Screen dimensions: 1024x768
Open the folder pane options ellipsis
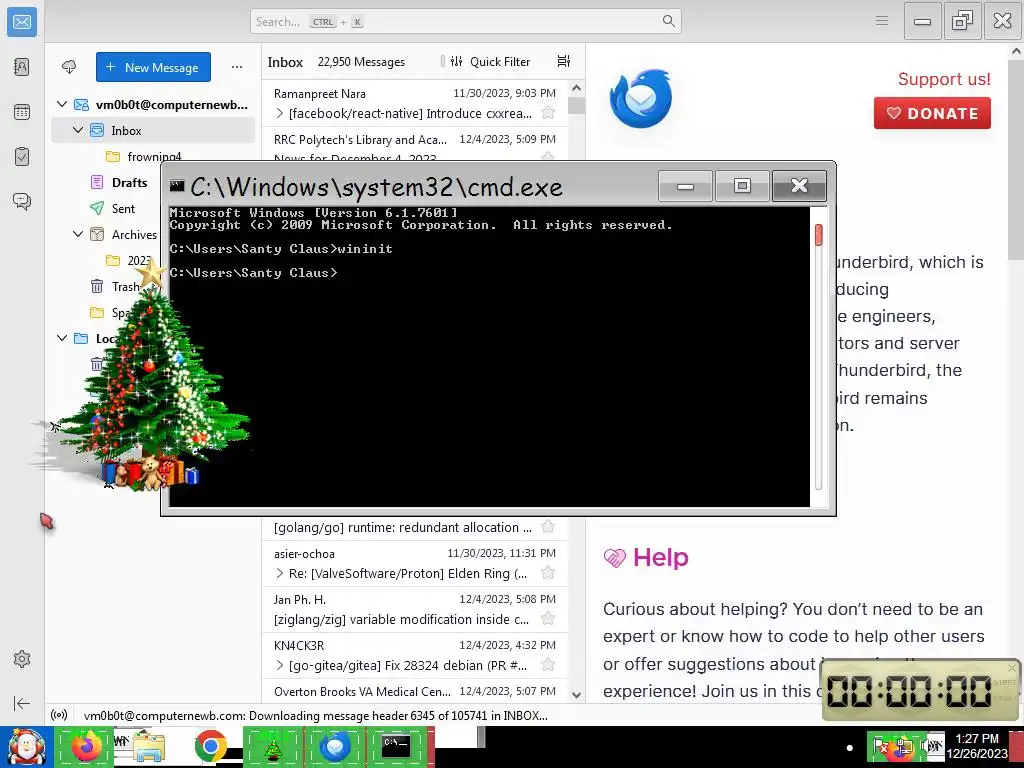coord(236,67)
